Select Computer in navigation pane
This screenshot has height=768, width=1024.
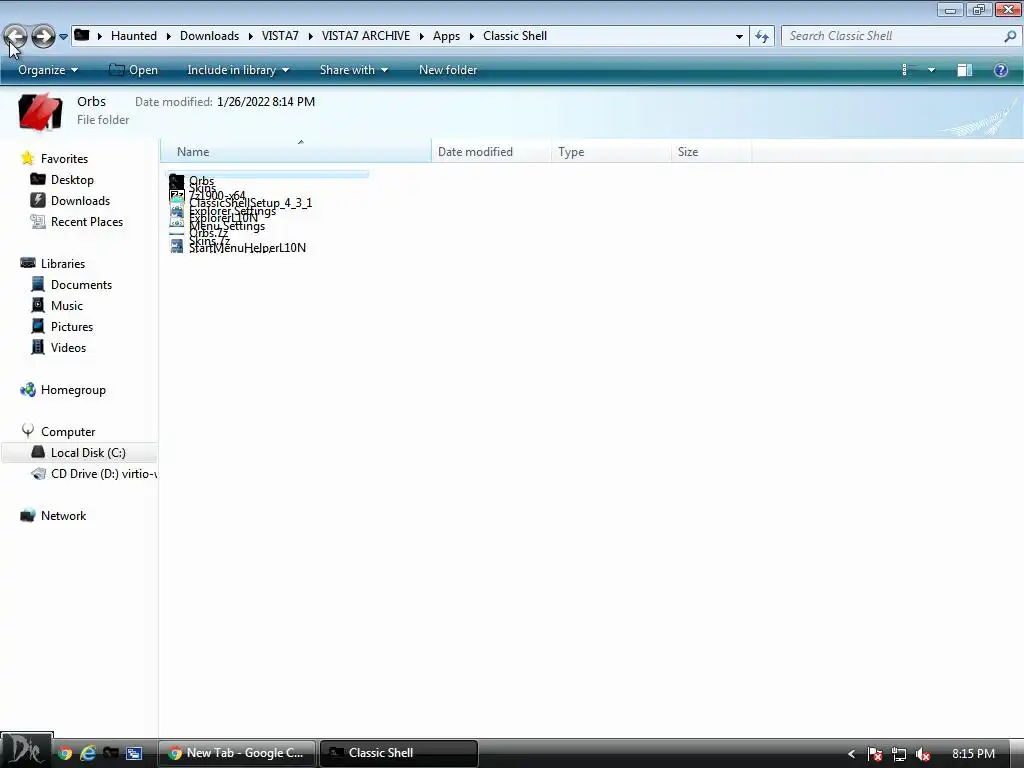pos(68,432)
